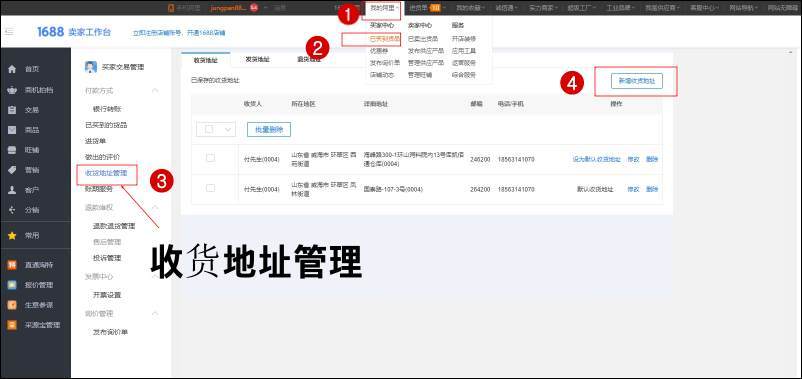802x379 pixels.
Task: Click 删除 for the 264200 address row
Action: pyautogui.click(x=652, y=189)
